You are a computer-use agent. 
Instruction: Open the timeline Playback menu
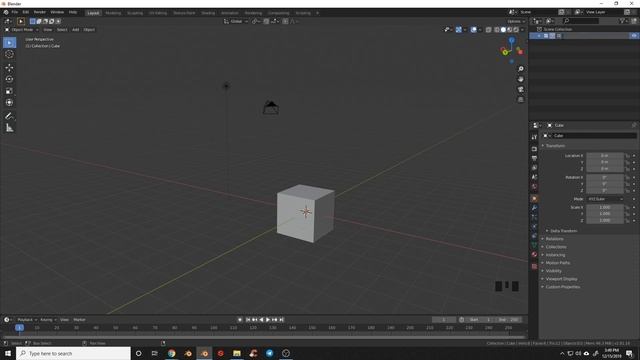(x=27, y=320)
